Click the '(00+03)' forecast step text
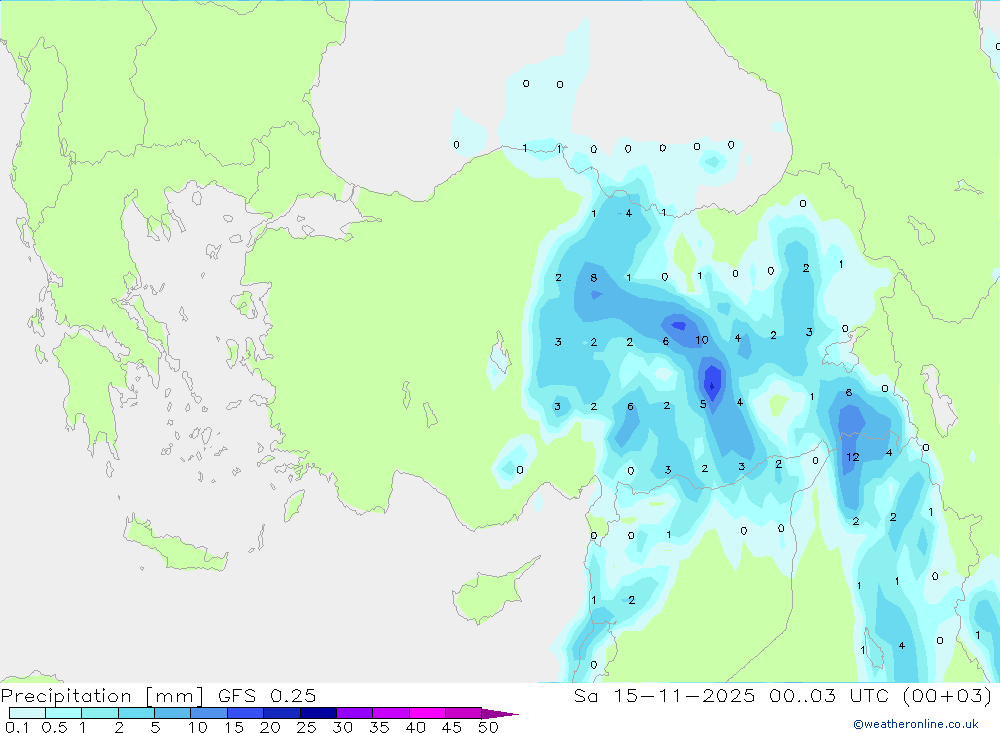This screenshot has height=733, width=1000. click(x=948, y=695)
